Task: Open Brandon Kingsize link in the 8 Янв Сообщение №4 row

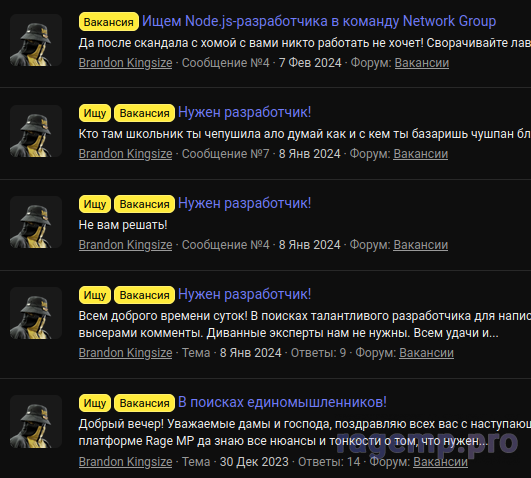Action: (x=125, y=245)
